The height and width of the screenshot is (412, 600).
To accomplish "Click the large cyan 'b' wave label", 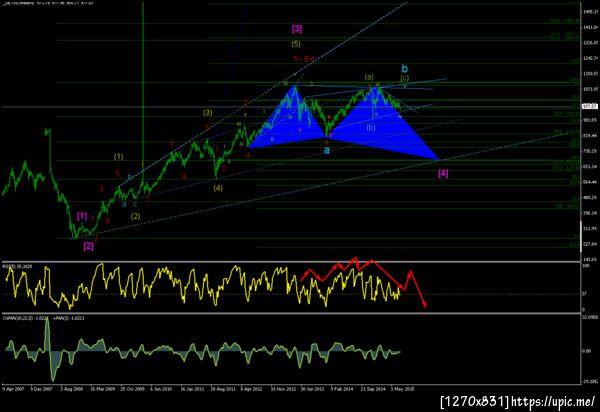I will point(404,69).
